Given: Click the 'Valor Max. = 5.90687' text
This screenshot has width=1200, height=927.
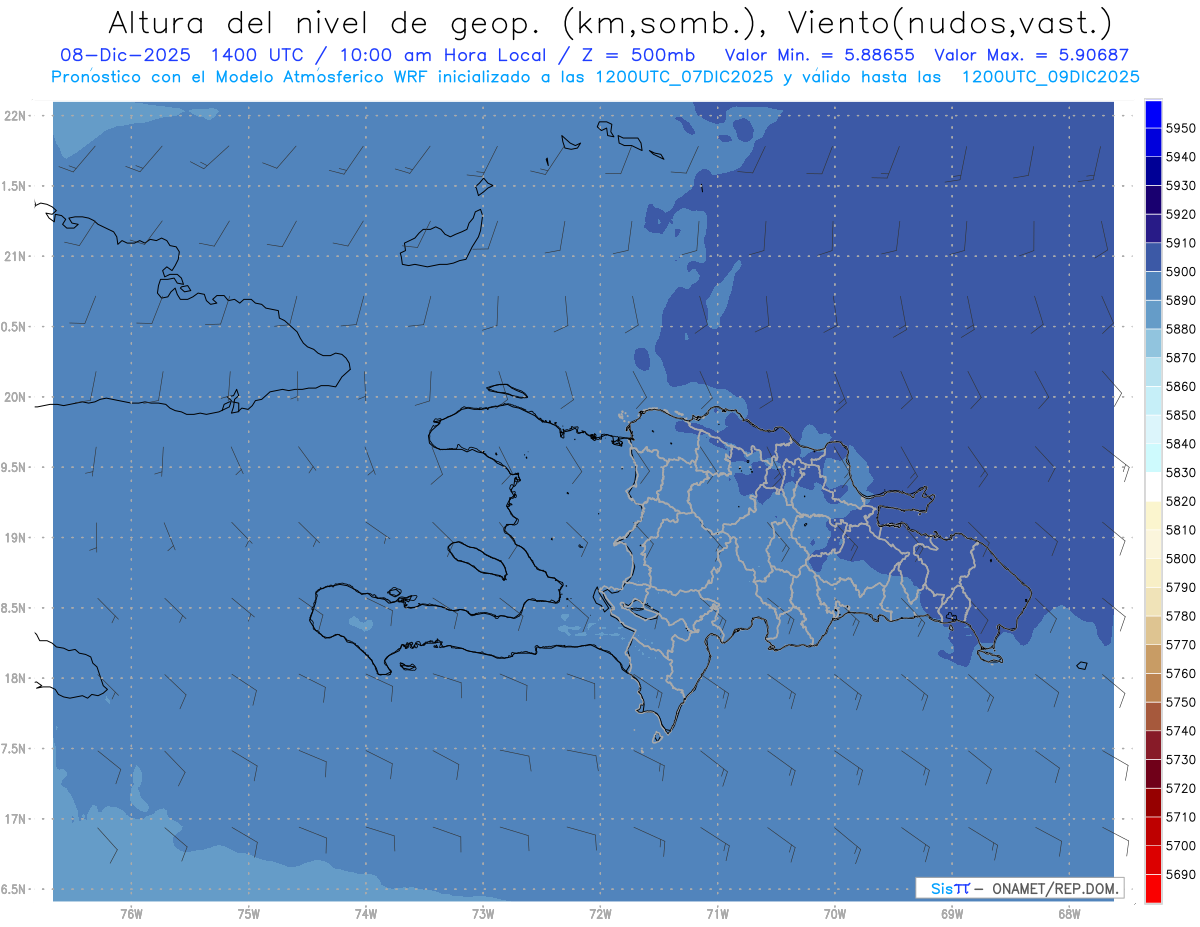Looking at the screenshot, I should pos(1031,56).
